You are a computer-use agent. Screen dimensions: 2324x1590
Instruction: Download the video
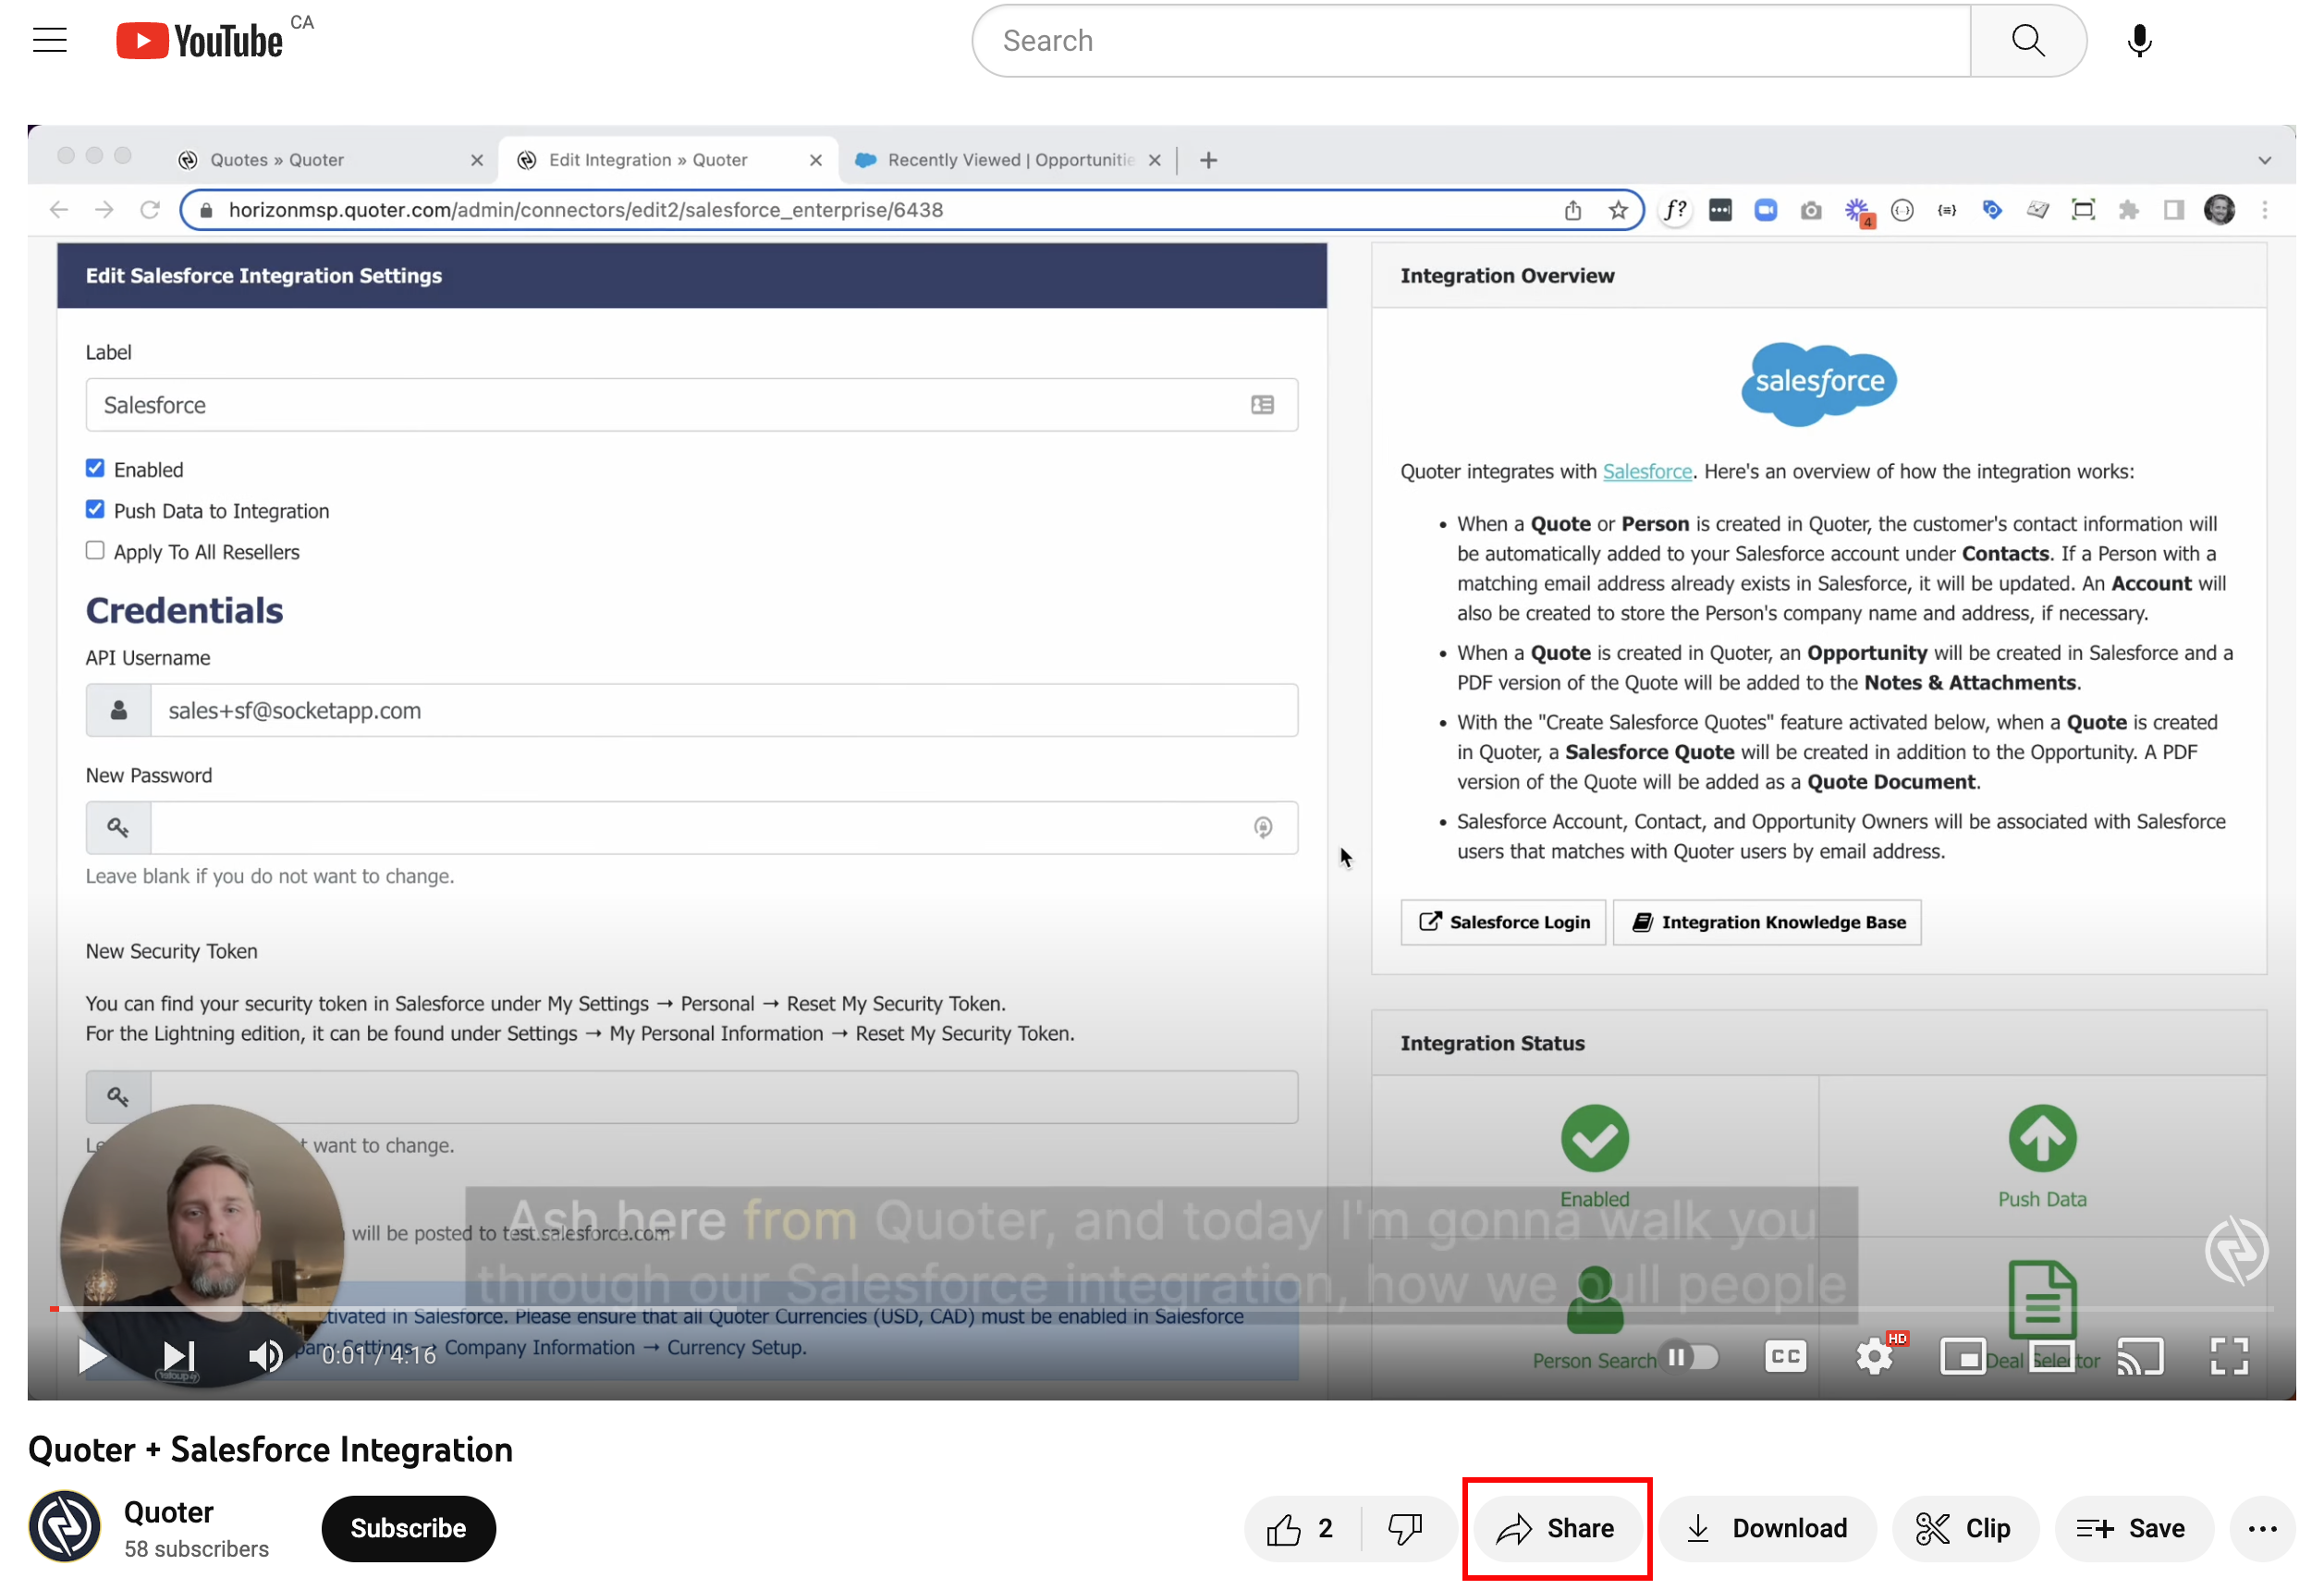pyautogui.click(x=1767, y=1528)
